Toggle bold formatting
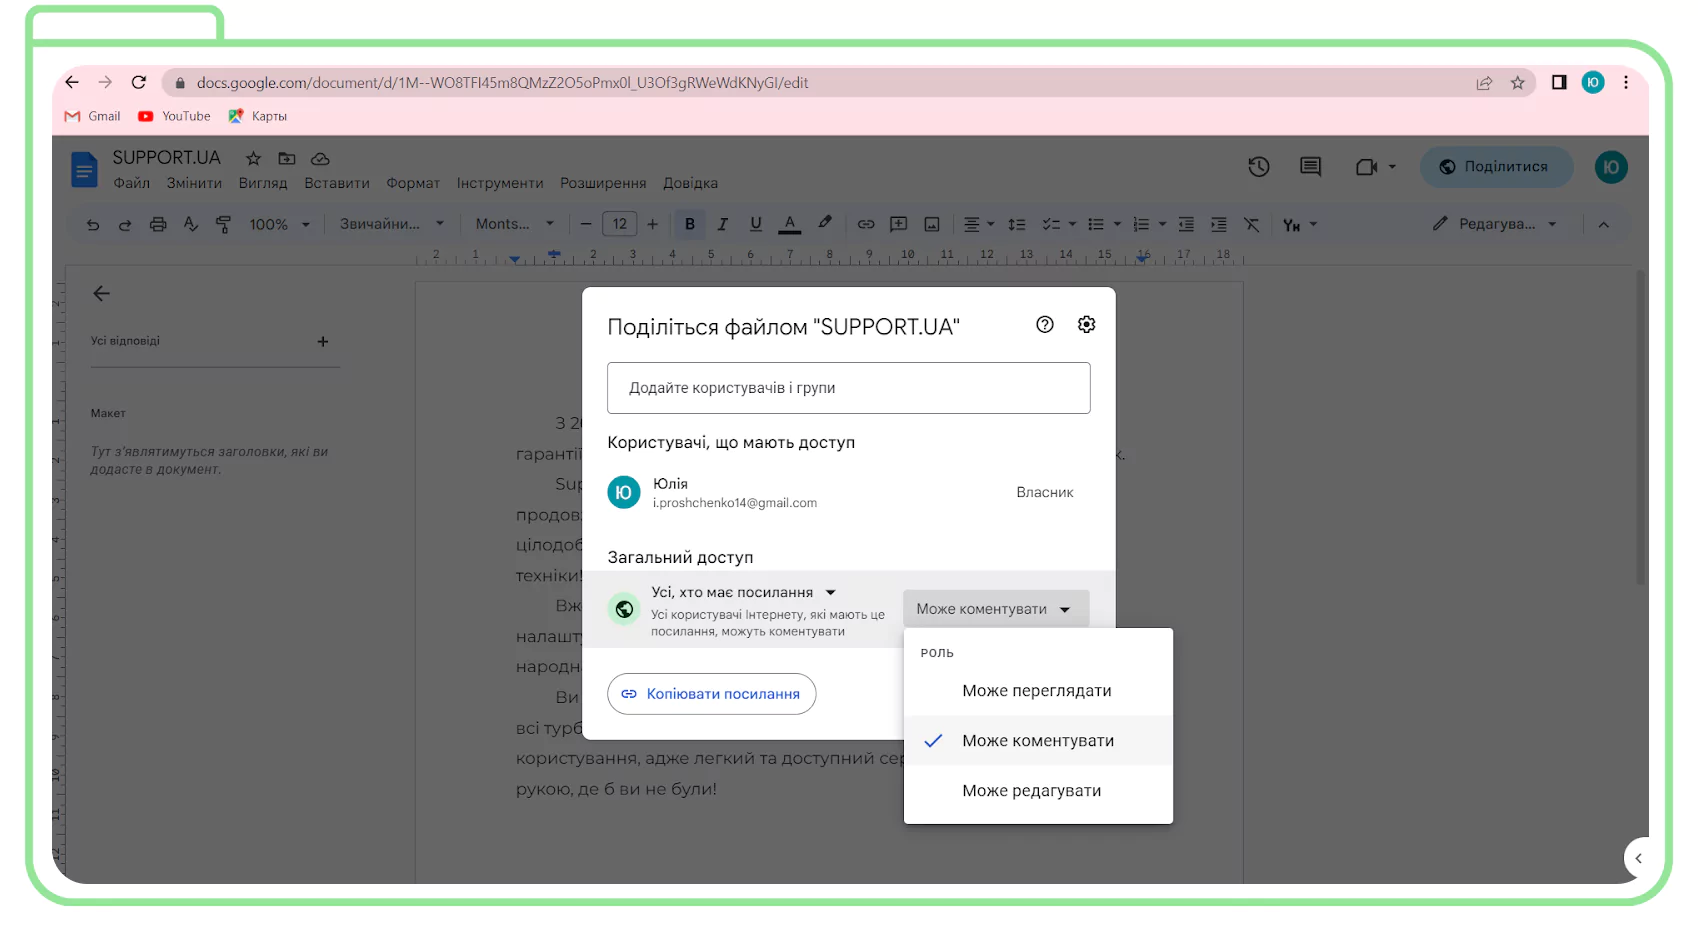The width and height of the screenshot is (1698, 928). pyautogui.click(x=690, y=224)
